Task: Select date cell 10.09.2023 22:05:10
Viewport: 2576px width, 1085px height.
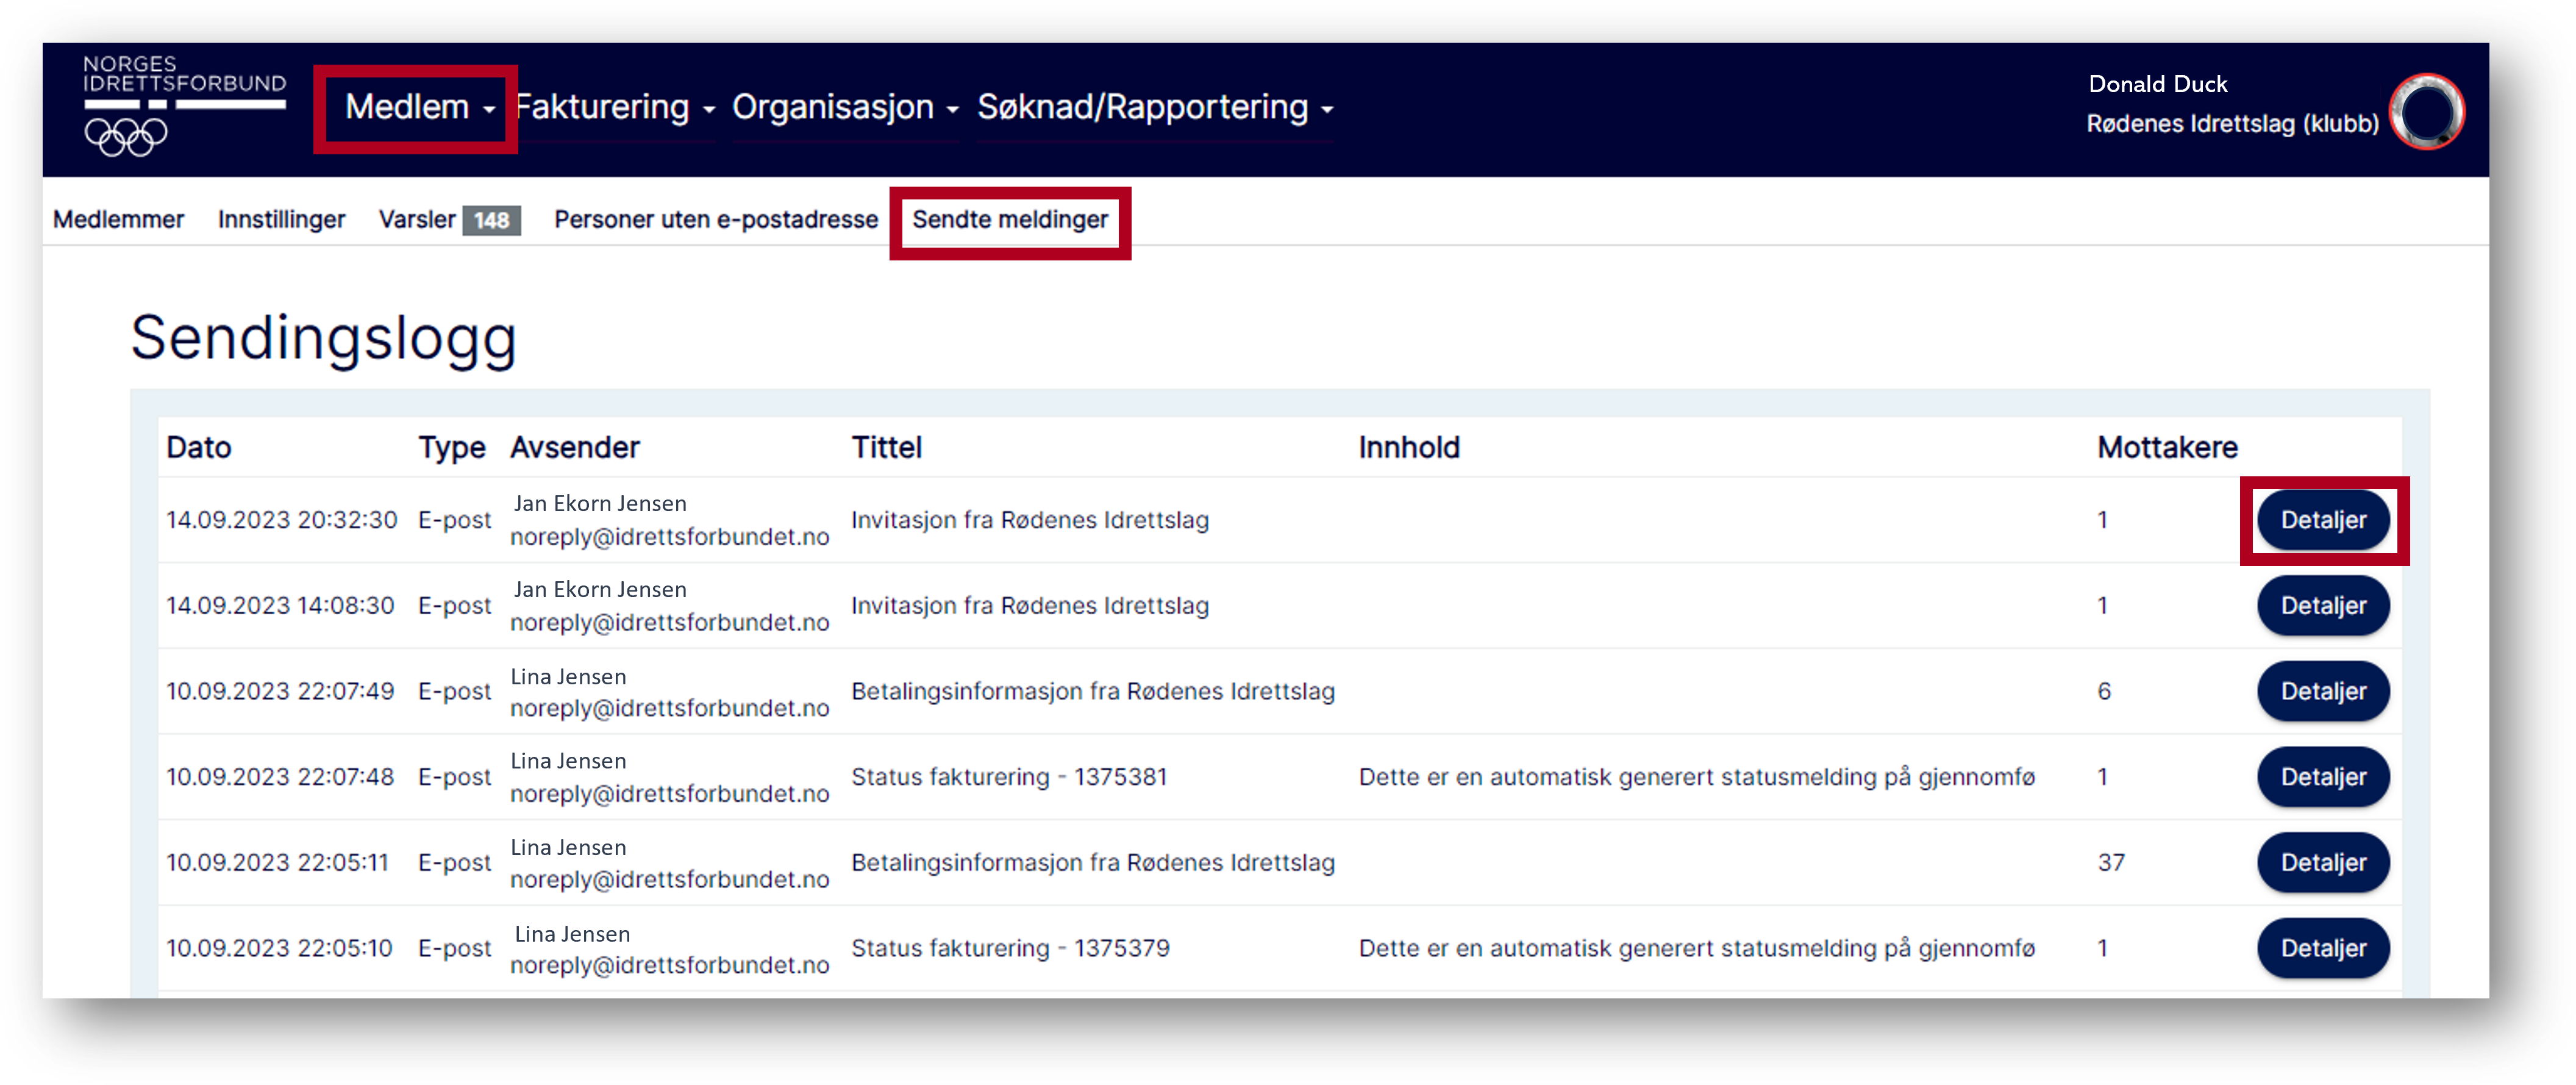Action: 279,948
